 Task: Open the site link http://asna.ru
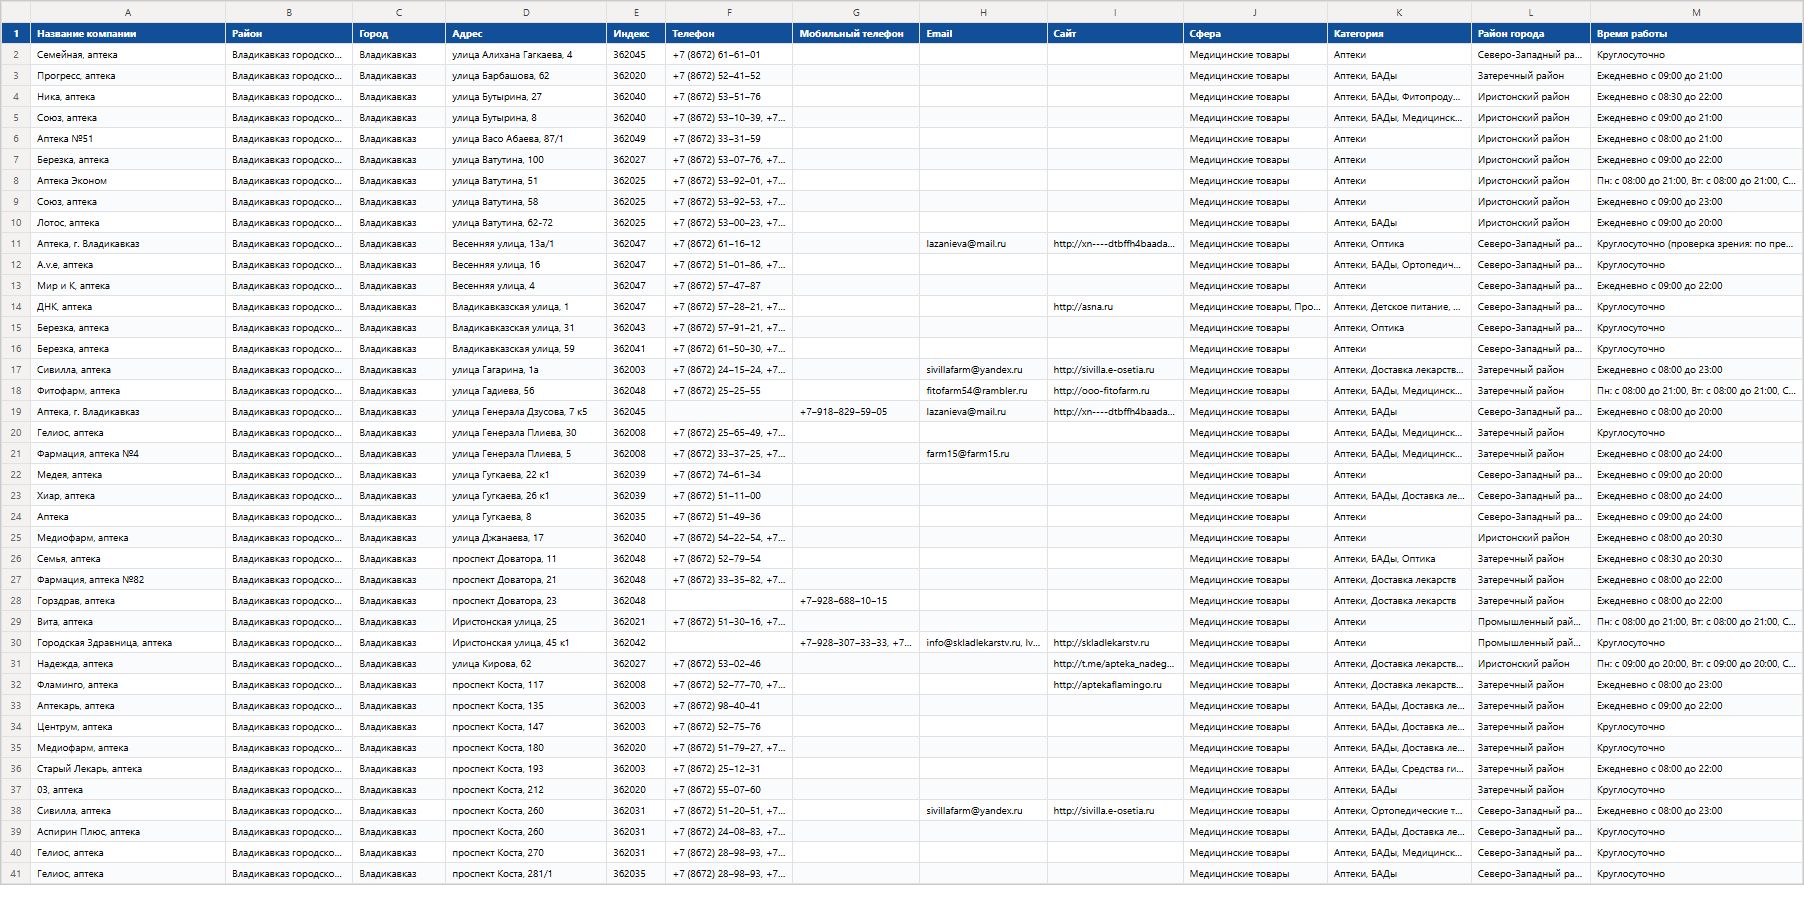coord(1115,307)
